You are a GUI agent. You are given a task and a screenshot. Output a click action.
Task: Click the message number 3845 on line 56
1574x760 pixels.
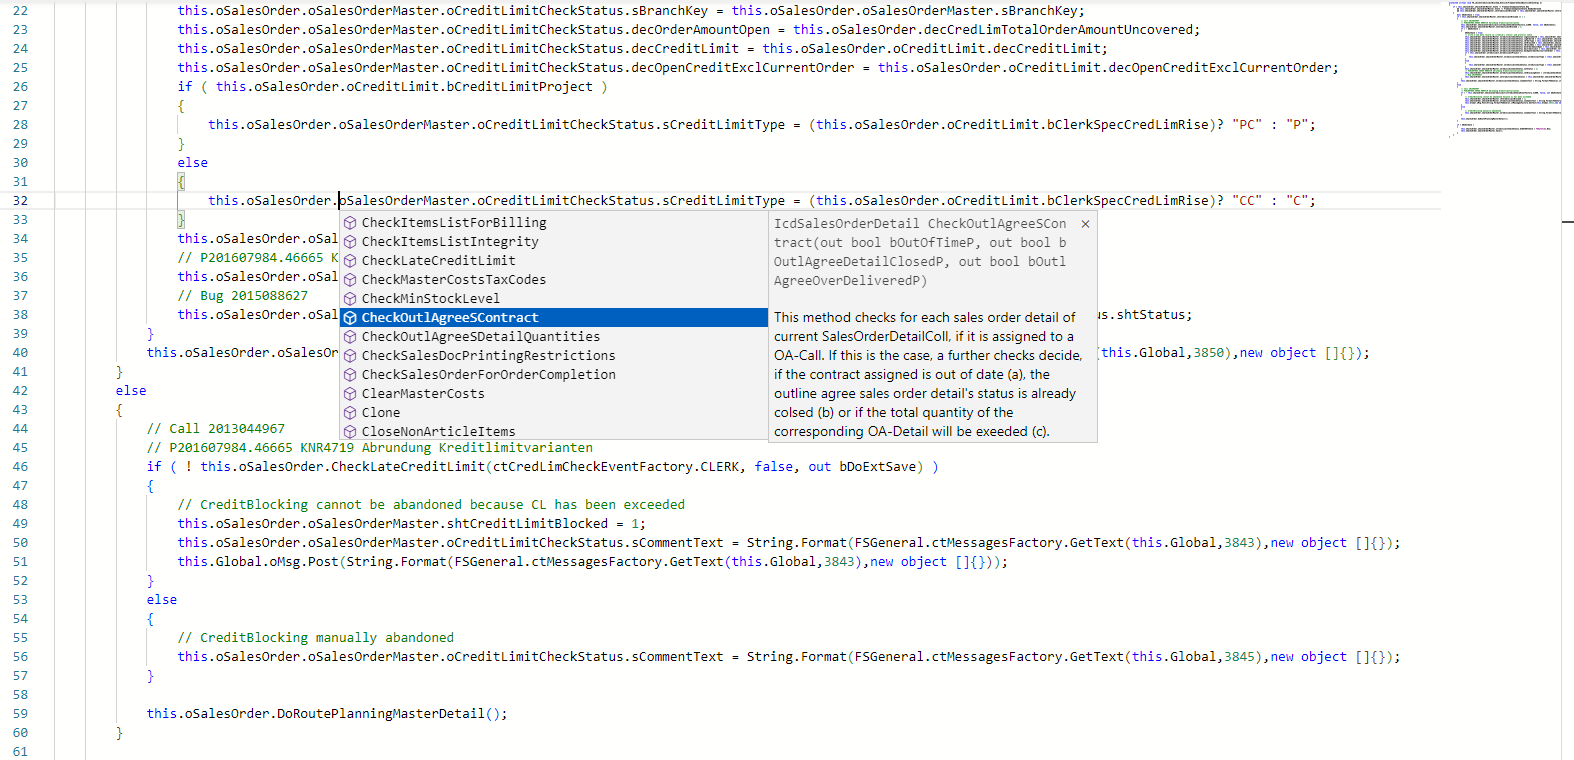(1239, 657)
